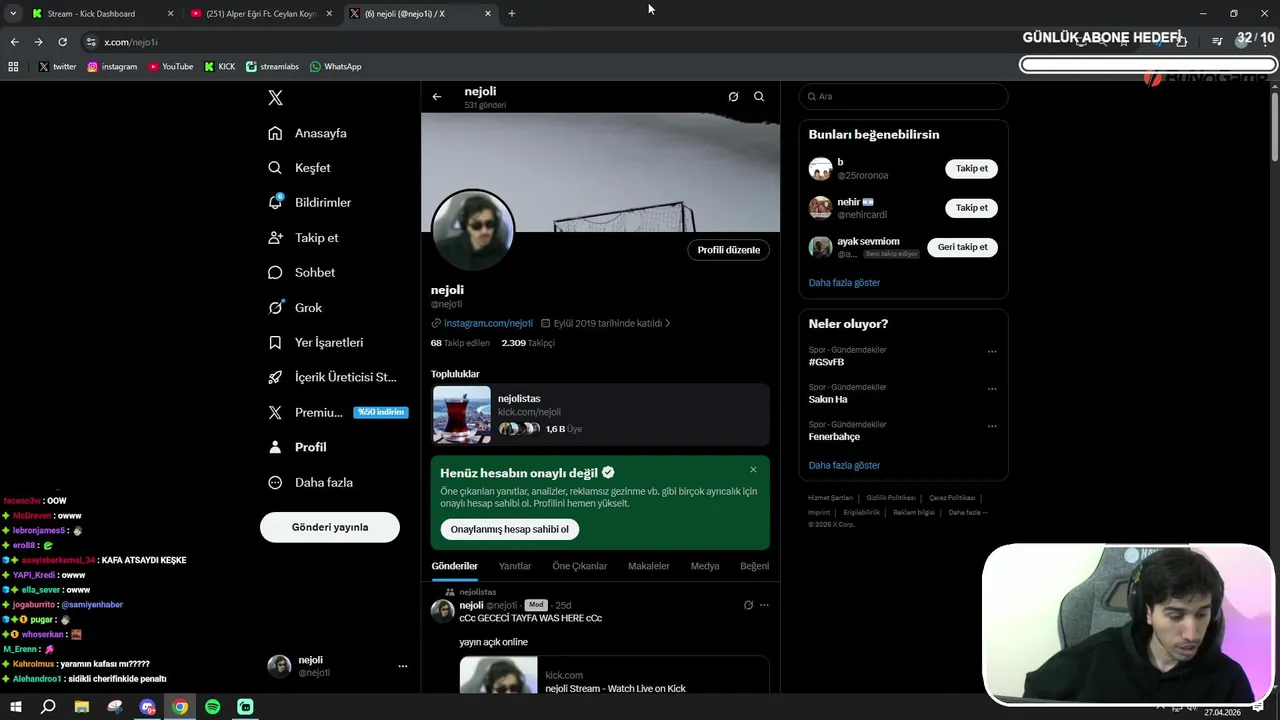Click the X logo in sidebar
The width and height of the screenshot is (1280, 720).
click(x=276, y=98)
